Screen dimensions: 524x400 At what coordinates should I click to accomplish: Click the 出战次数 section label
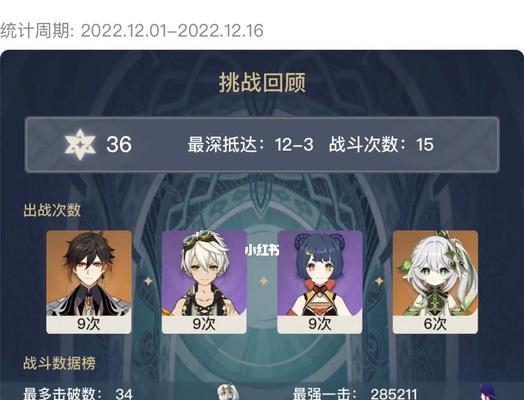[52, 210]
